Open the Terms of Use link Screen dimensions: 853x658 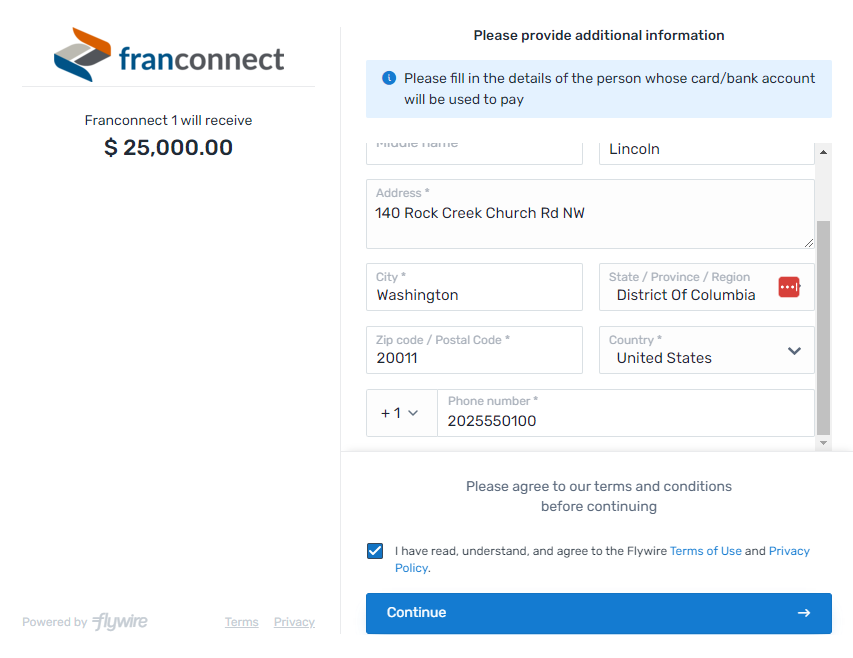706,551
